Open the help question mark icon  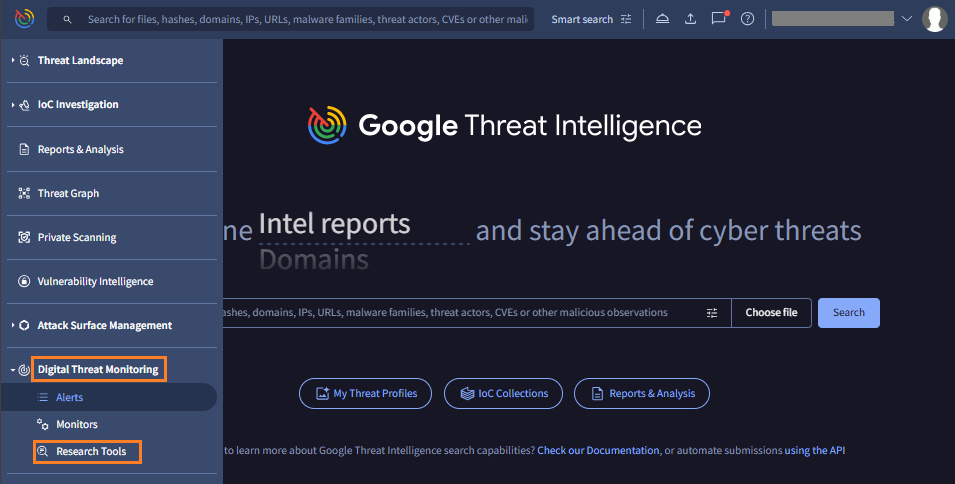(x=747, y=19)
